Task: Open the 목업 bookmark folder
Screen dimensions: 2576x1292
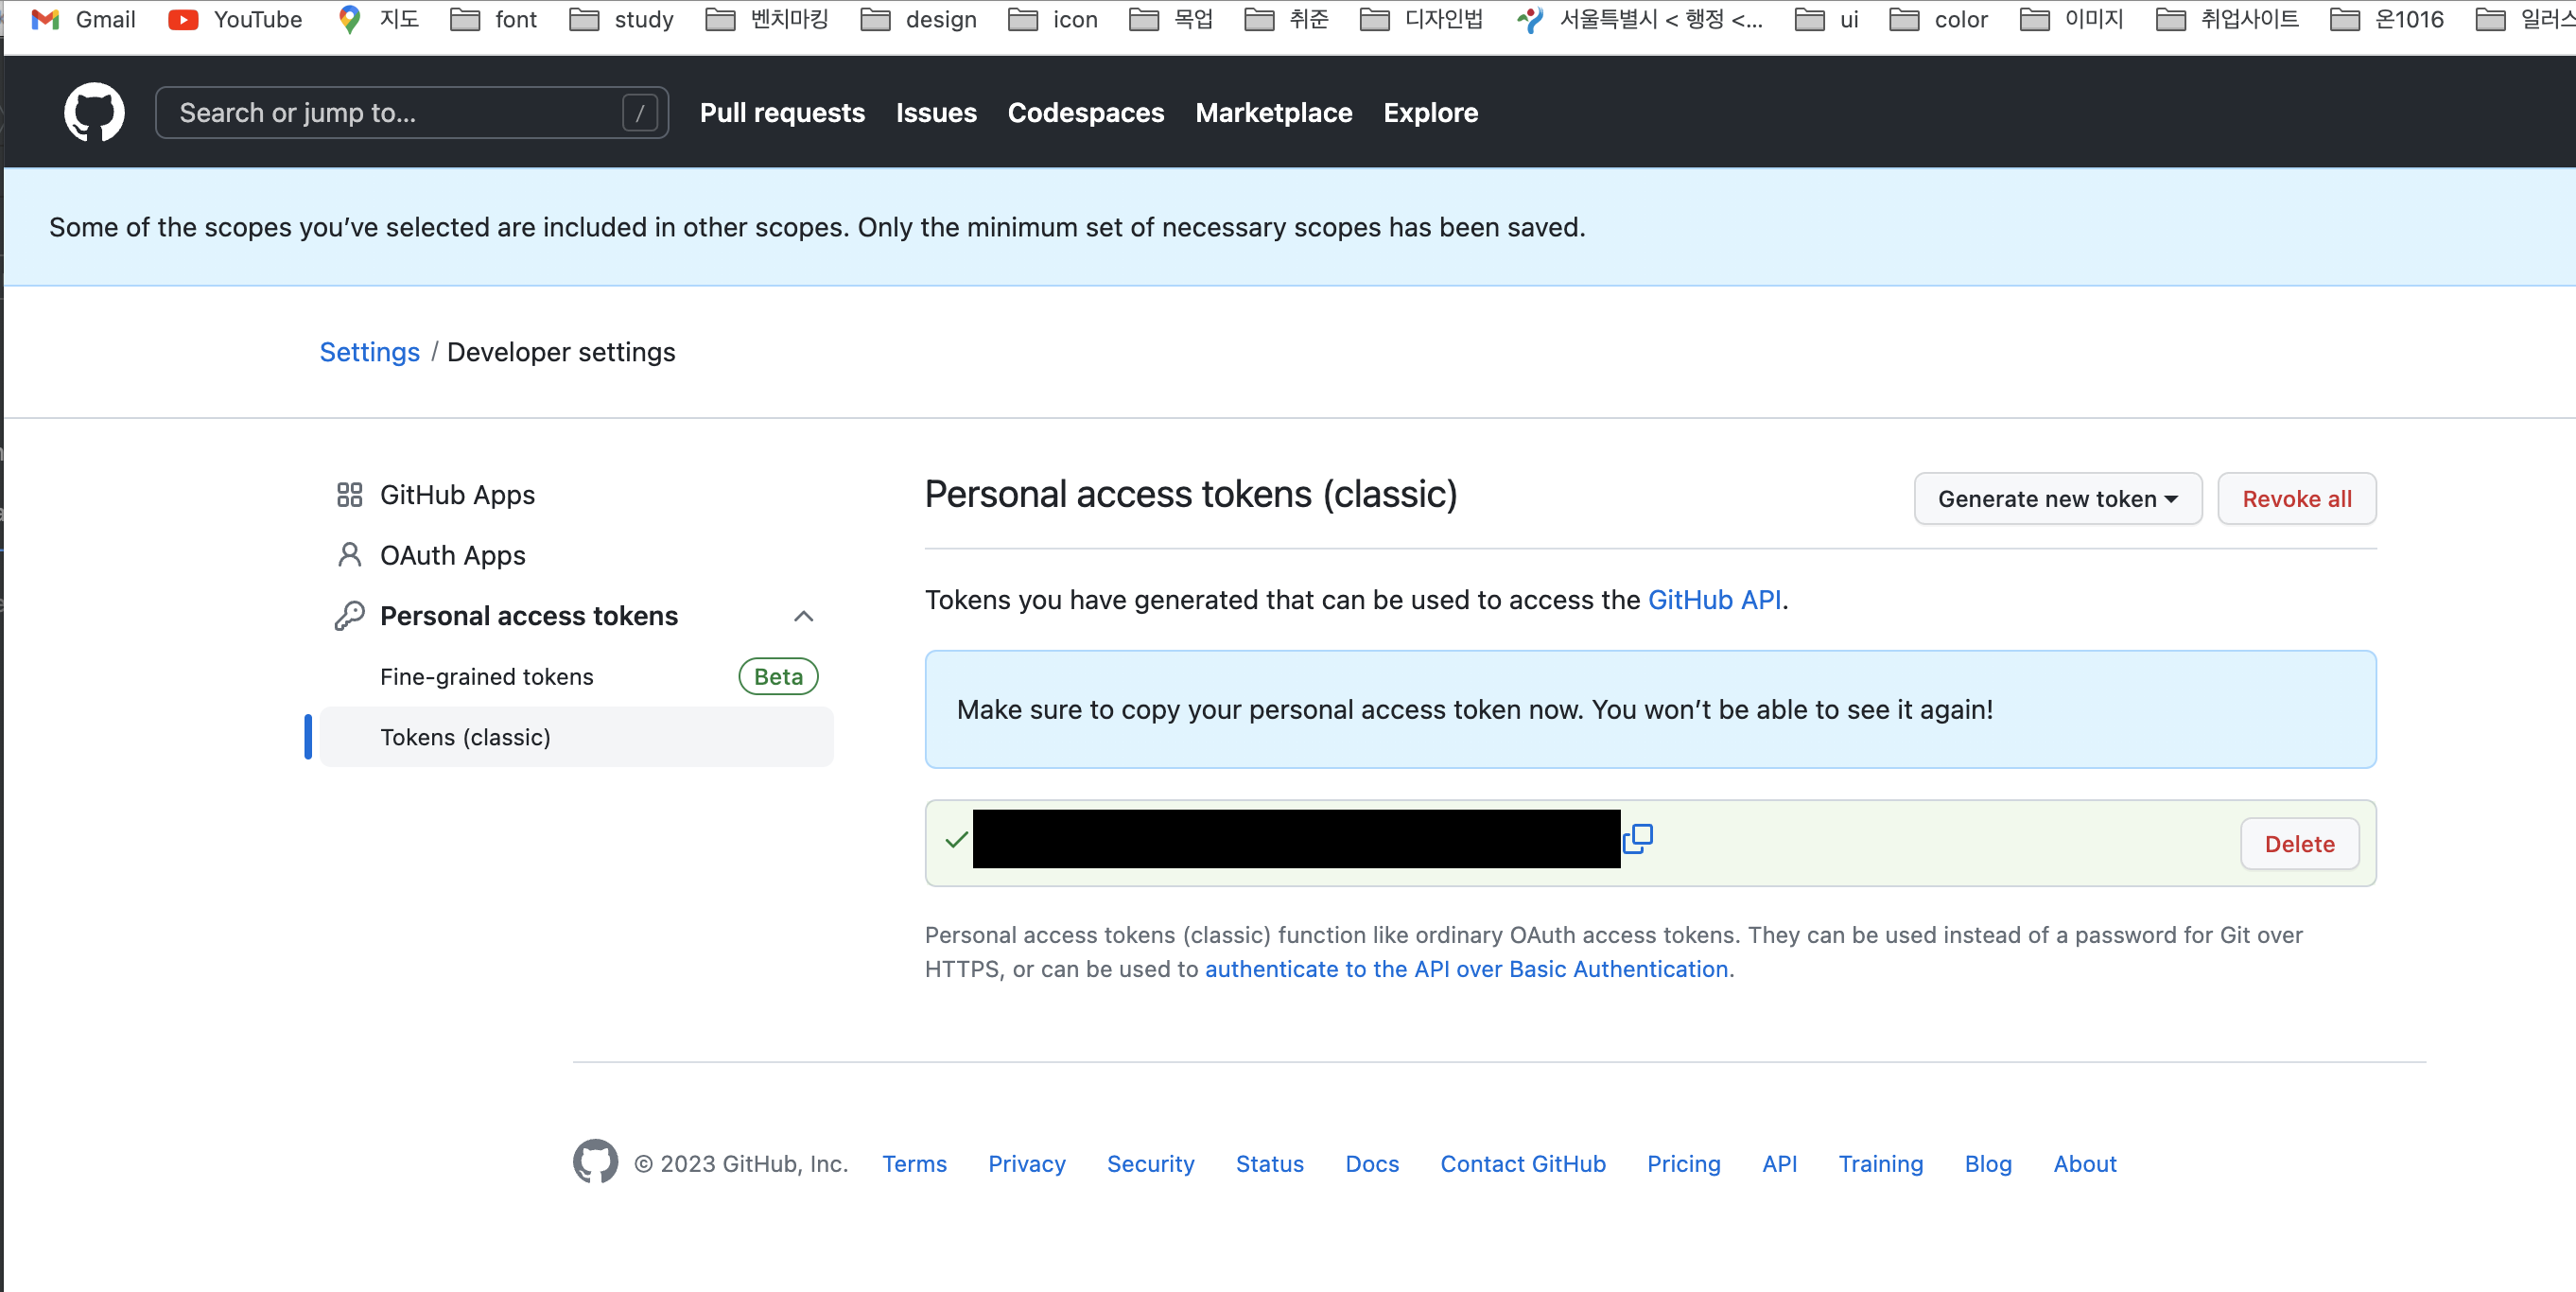Action: (x=1171, y=19)
